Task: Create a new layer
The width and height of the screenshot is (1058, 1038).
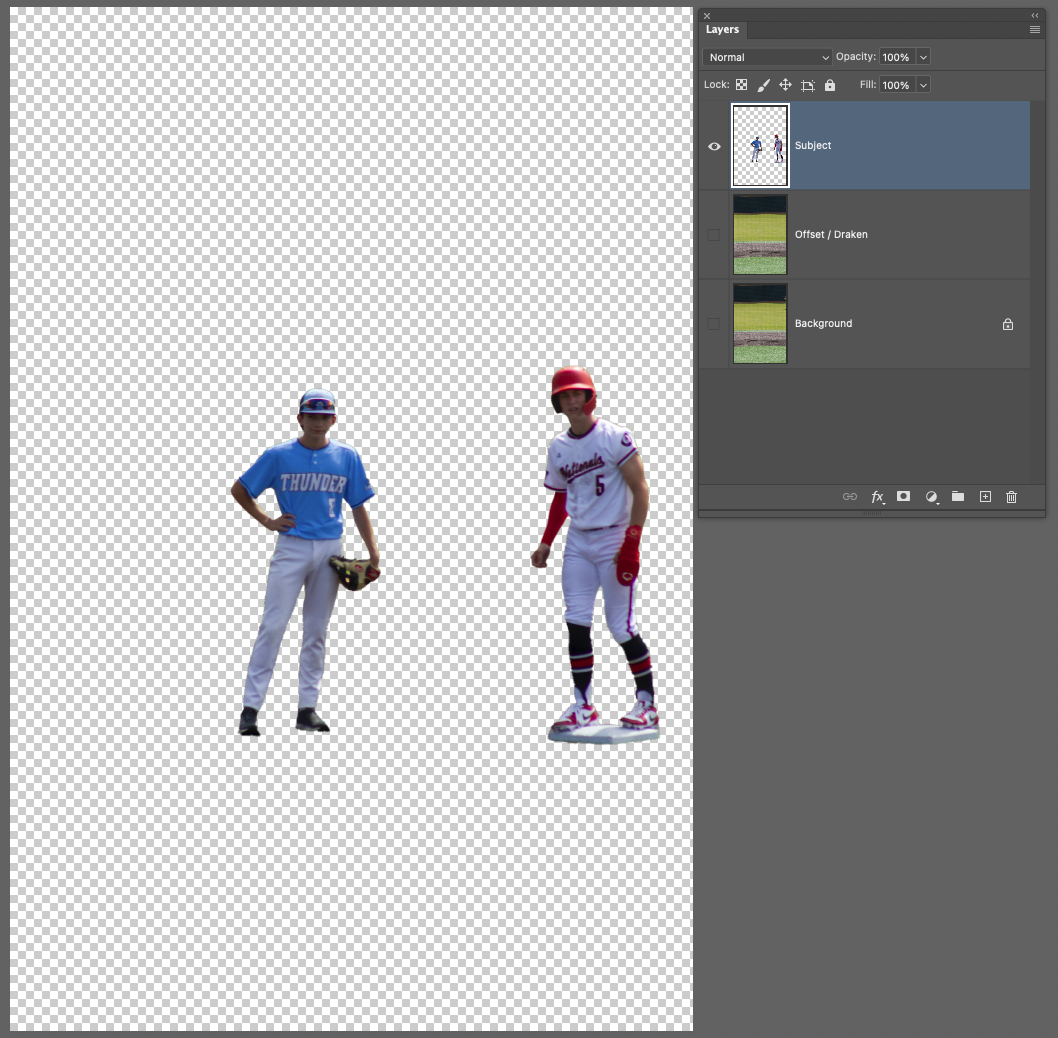Action: point(985,496)
